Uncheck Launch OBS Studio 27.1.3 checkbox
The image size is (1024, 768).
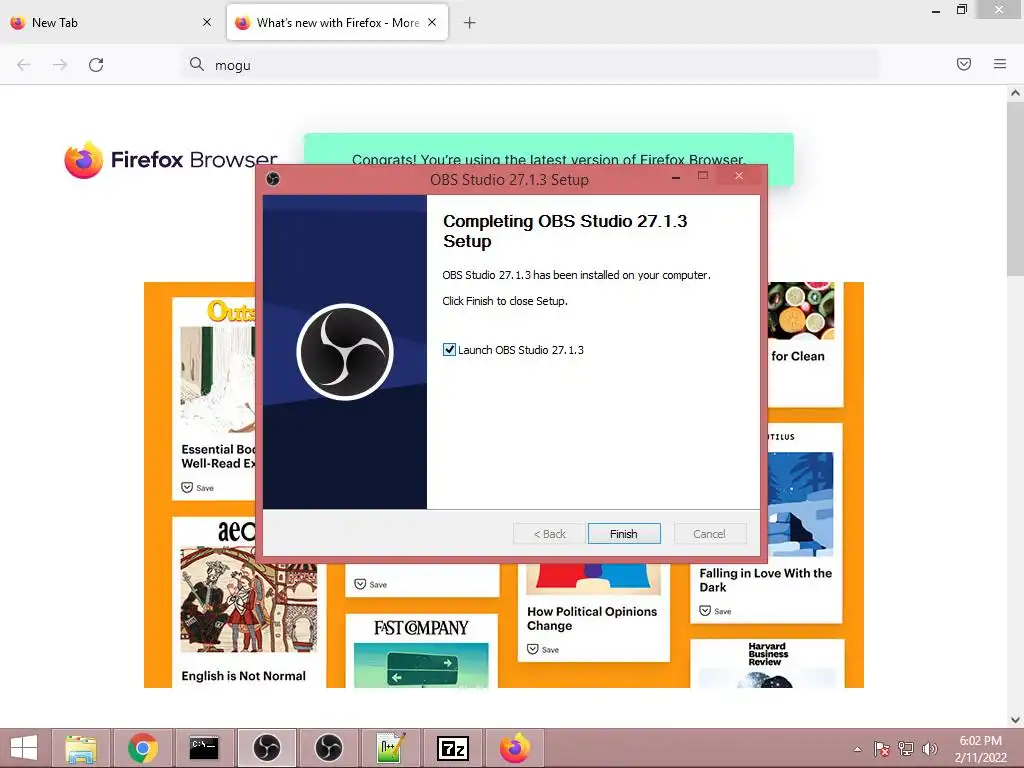[449, 349]
